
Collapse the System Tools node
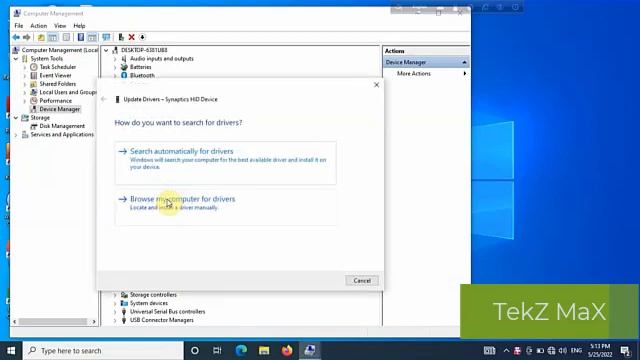pos(16,59)
